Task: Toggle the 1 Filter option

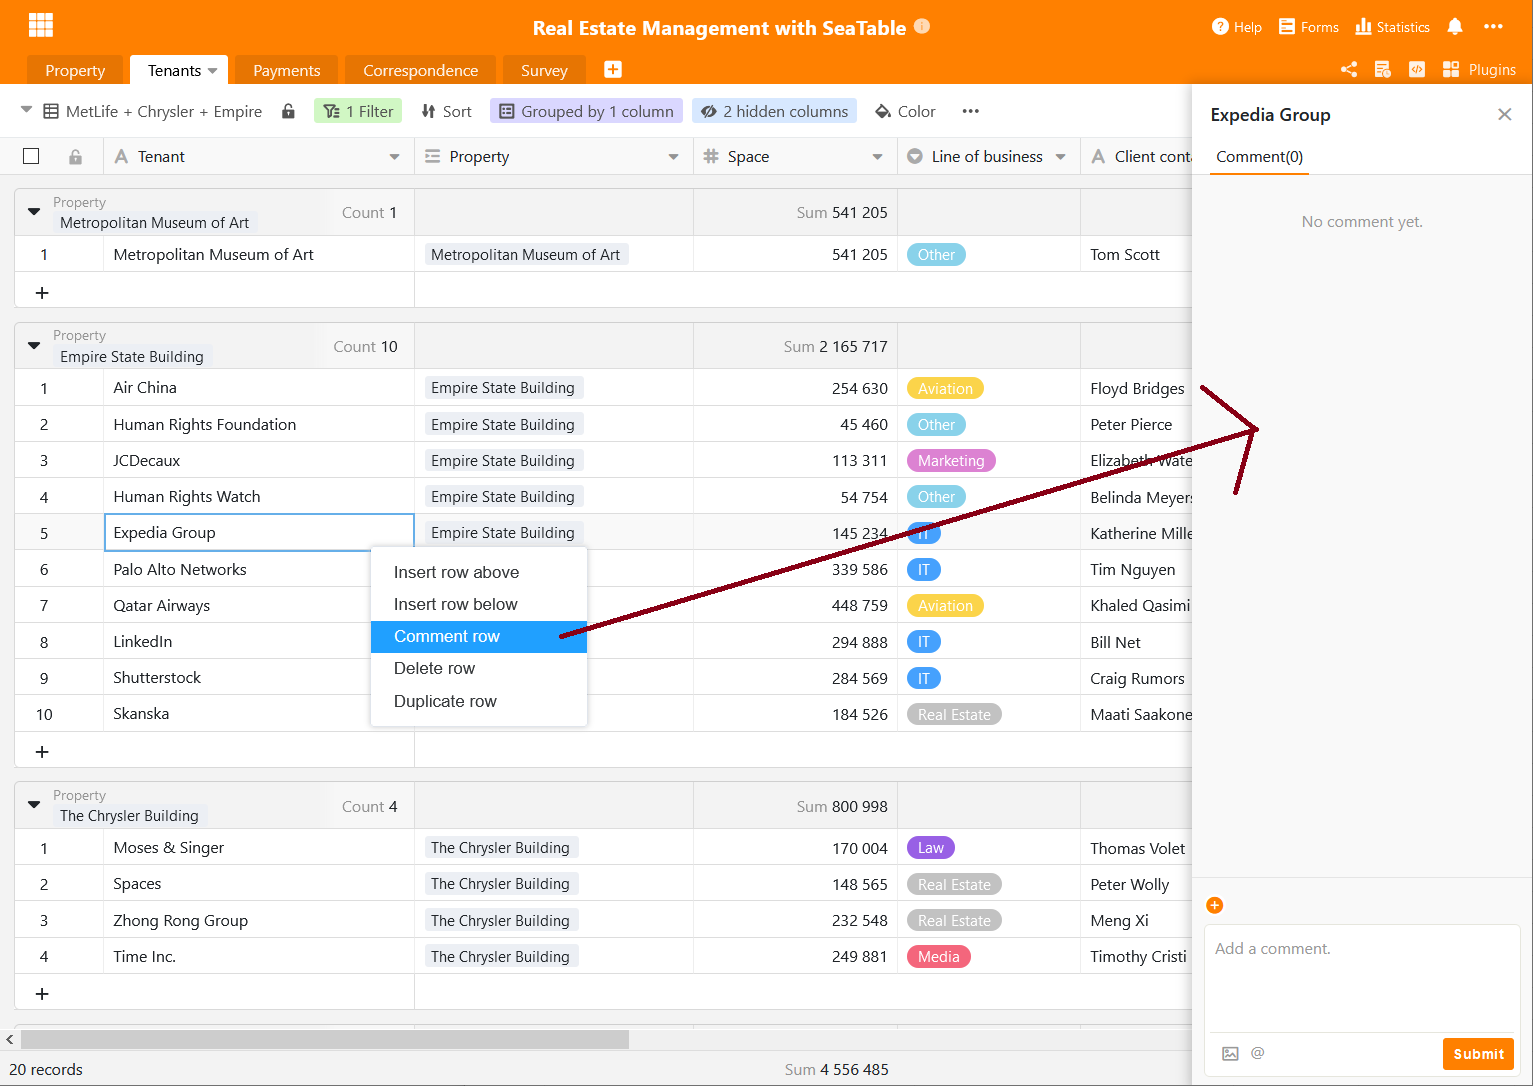Action: pyautogui.click(x=358, y=111)
